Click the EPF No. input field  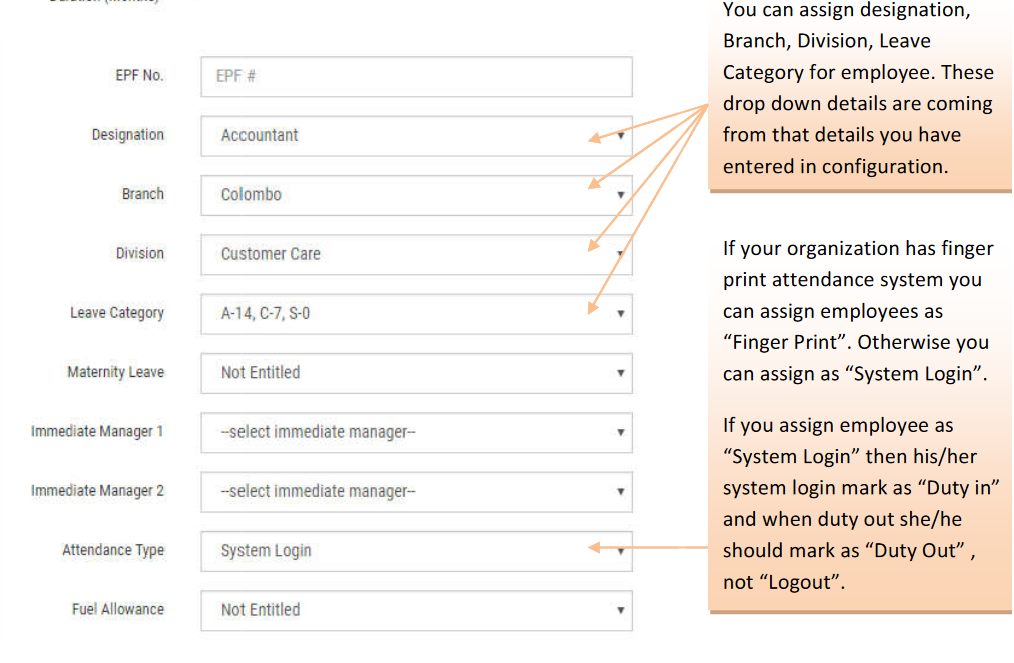coord(416,76)
